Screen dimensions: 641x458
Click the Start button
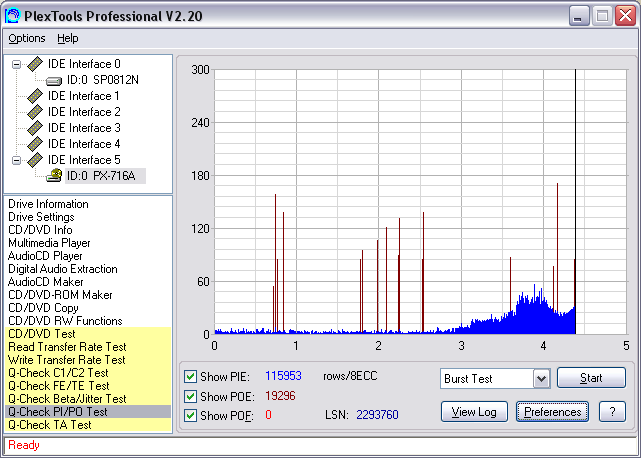pyautogui.click(x=591, y=378)
